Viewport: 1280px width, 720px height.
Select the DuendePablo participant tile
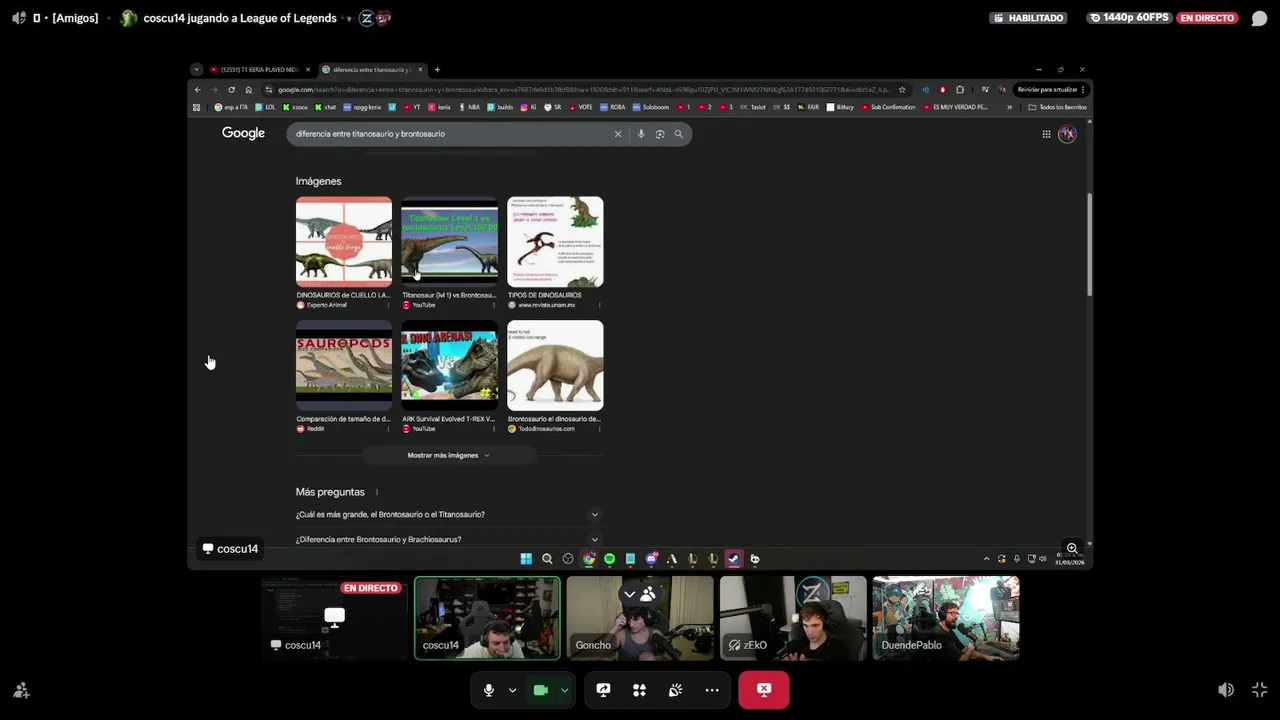[946, 618]
